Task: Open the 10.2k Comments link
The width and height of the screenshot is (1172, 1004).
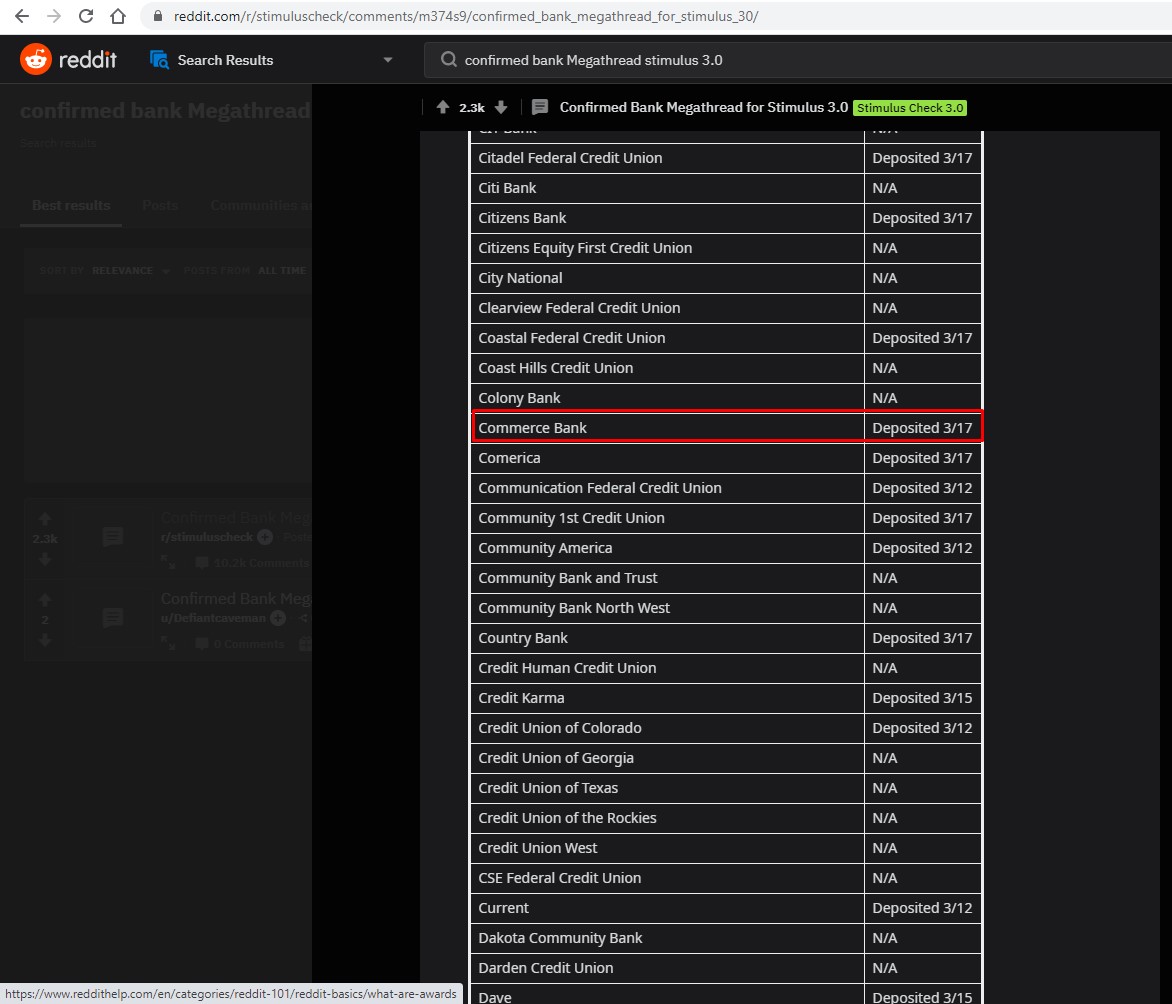Action: 253,563
